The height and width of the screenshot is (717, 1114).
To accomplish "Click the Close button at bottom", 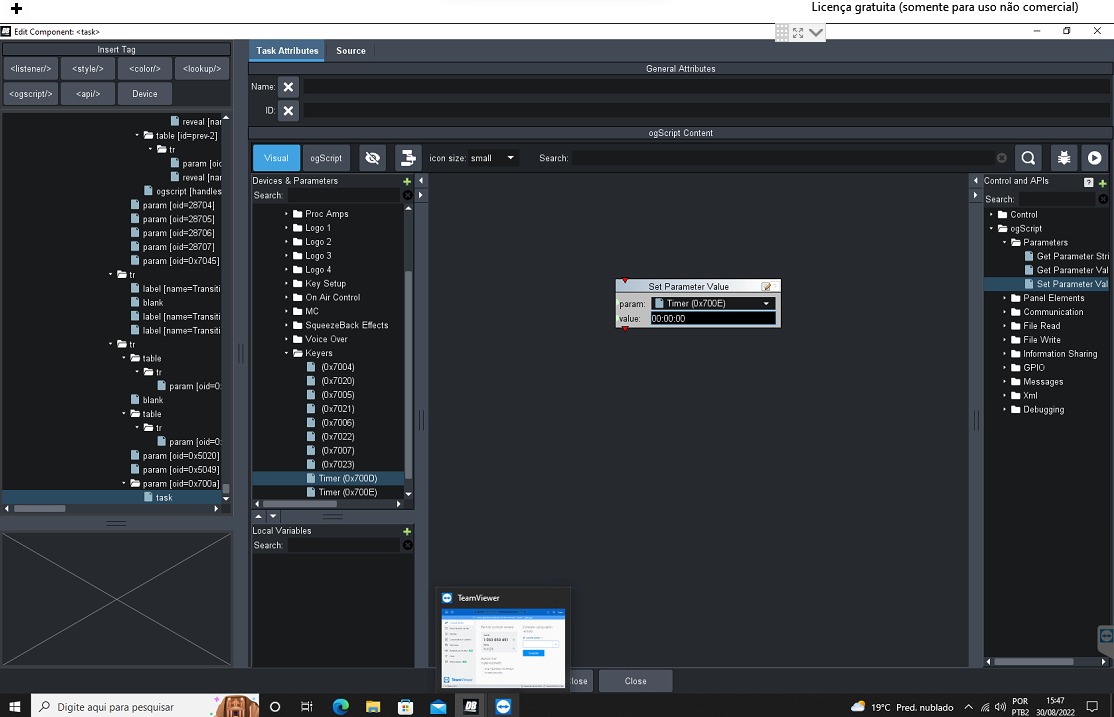I will point(635,681).
